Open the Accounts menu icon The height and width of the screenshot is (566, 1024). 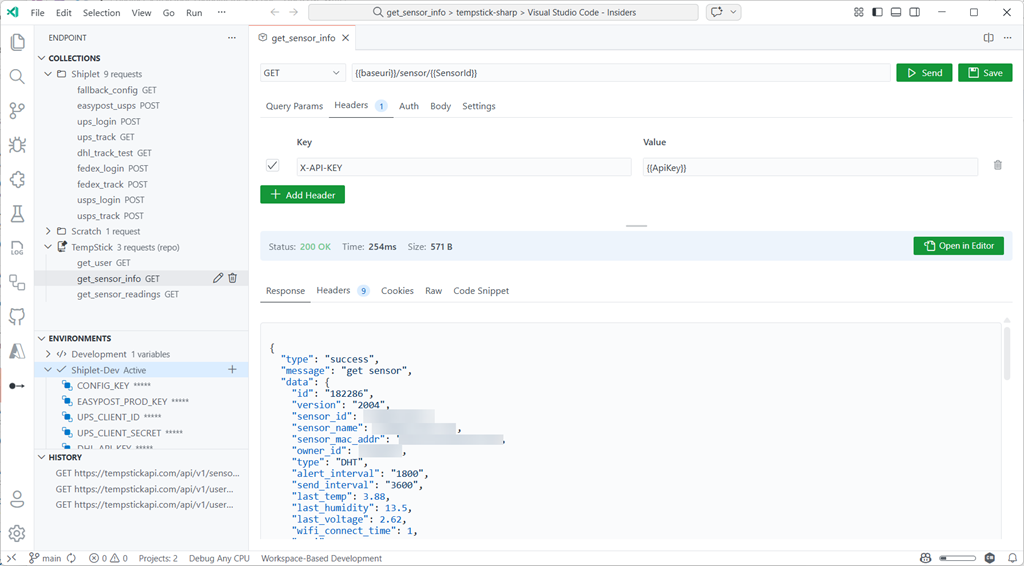[18, 499]
